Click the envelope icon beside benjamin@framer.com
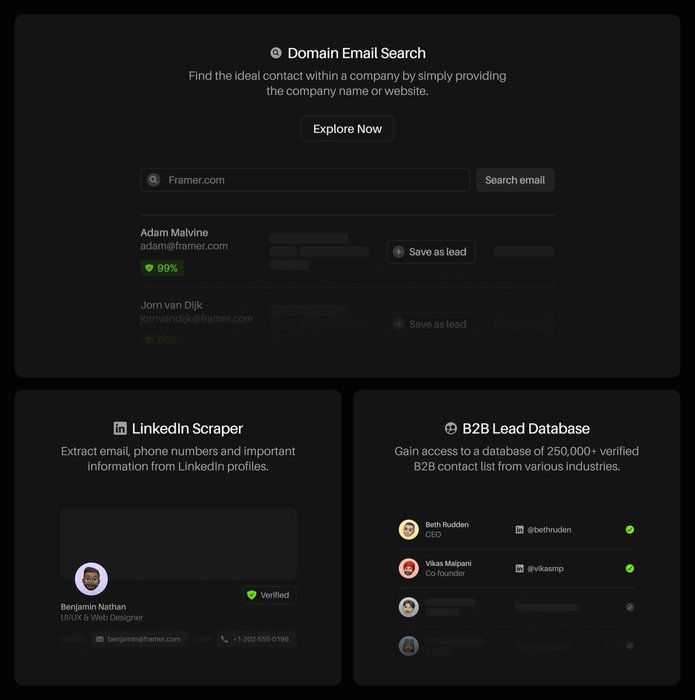 pyautogui.click(x=99, y=639)
